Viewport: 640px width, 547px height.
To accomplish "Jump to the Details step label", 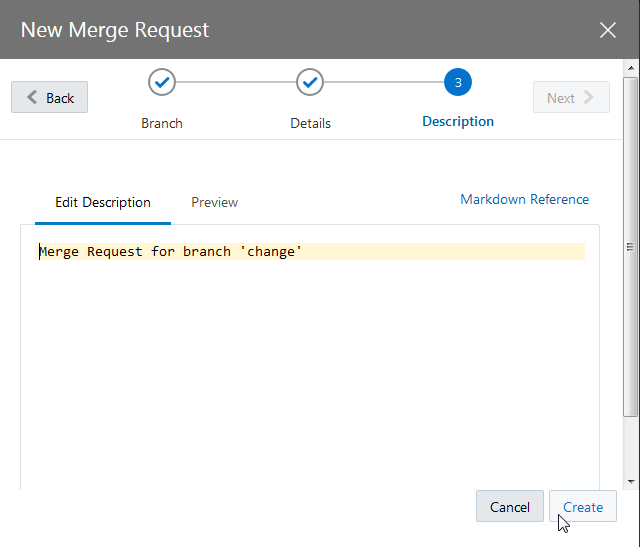I will pos(310,123).
